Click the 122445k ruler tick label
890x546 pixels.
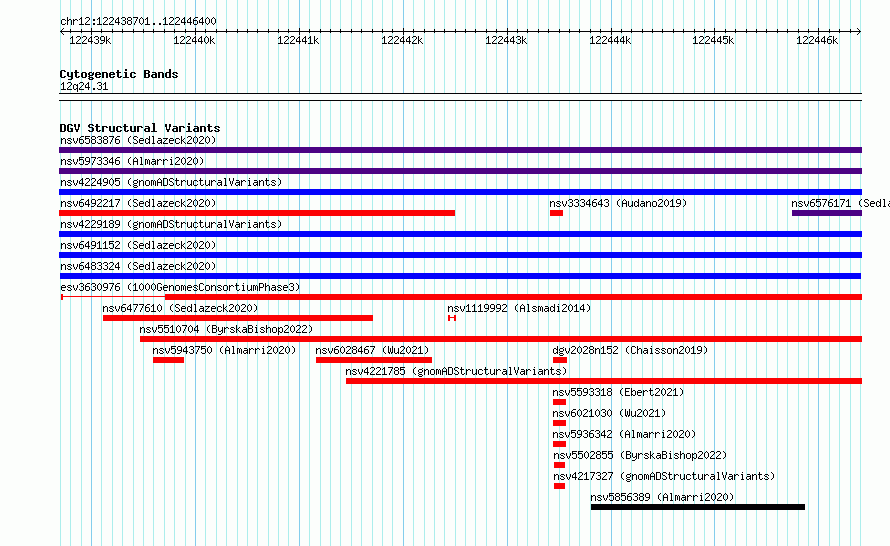pyautogui.click(x=713, y=40)
